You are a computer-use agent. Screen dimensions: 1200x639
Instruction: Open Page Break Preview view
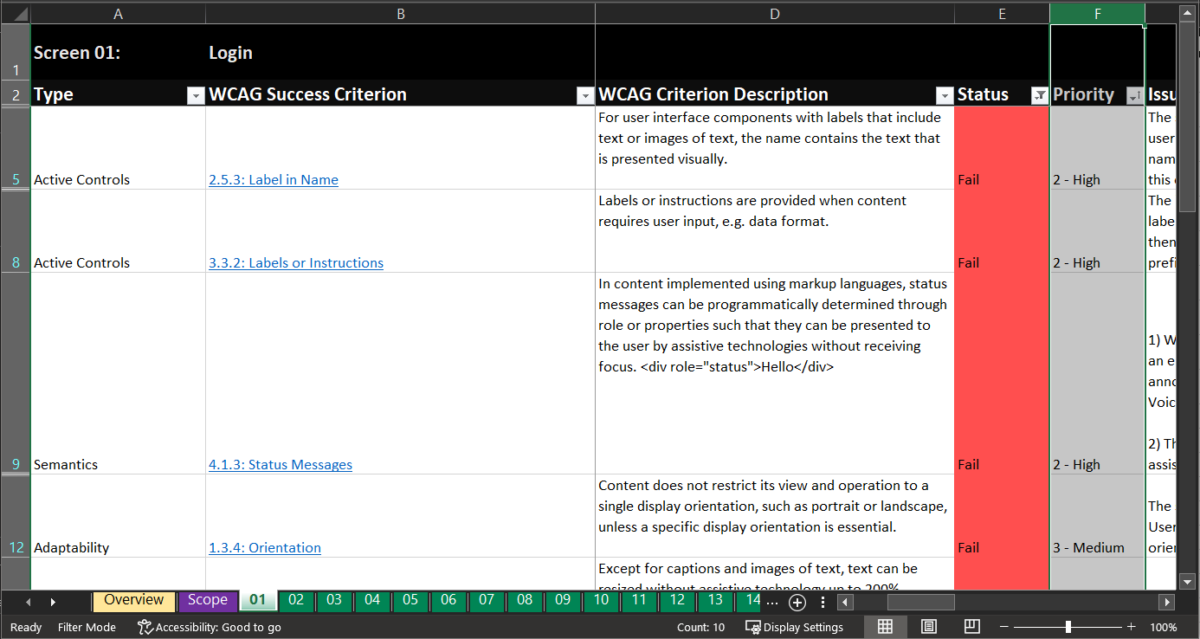(x=971, y=626)
